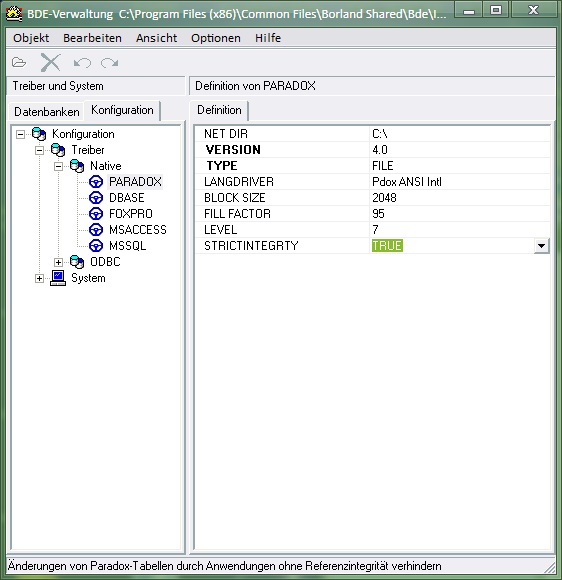Click the Konfiguration root database icon
562x580 pixels.
pyautogui.click(x=39, y=134)
